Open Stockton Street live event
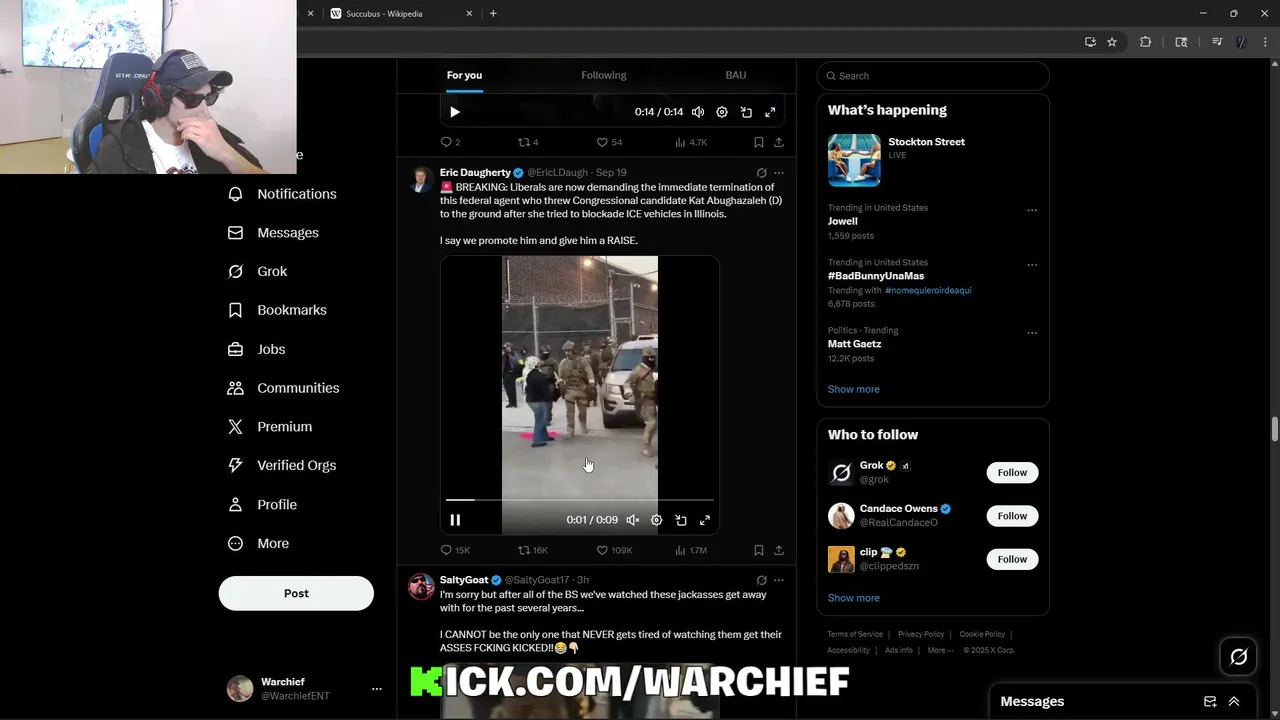The width and height of the screenshot is (1280, 720). pyautogui.click(x=933, y=160)
